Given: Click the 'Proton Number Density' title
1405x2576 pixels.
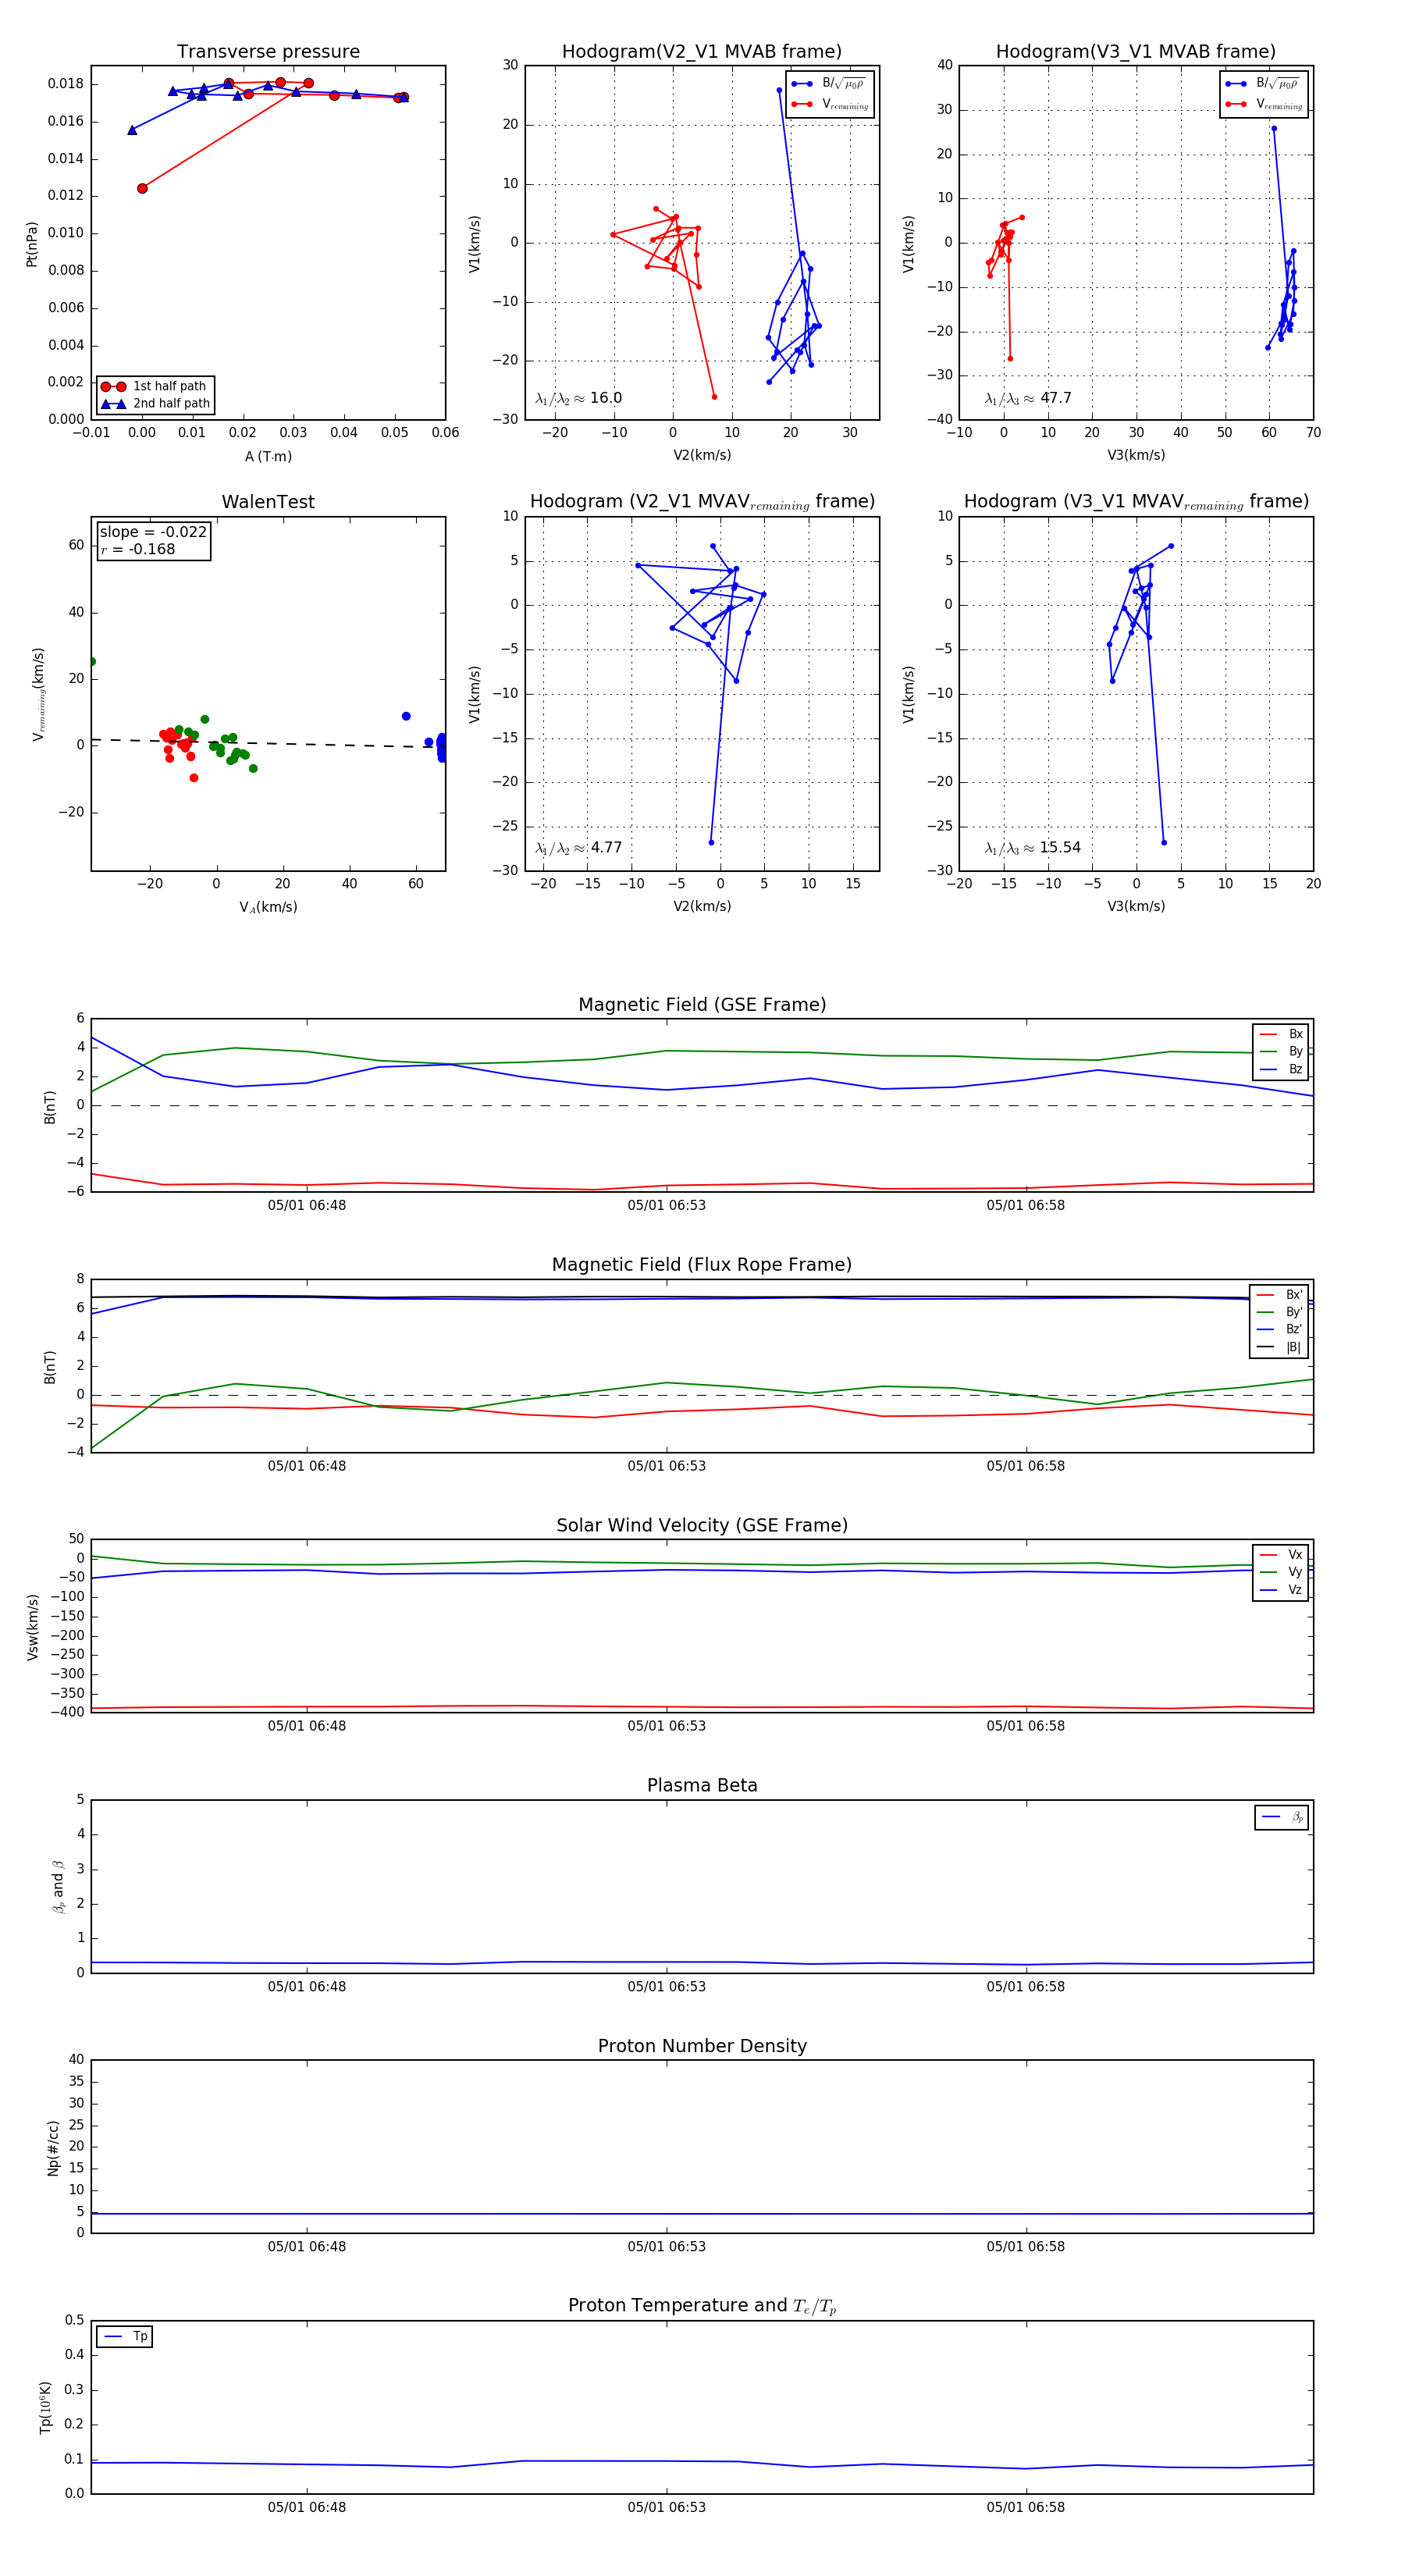Looking at the screenshot, I should pyautogui.click(x=702, y=2045).
